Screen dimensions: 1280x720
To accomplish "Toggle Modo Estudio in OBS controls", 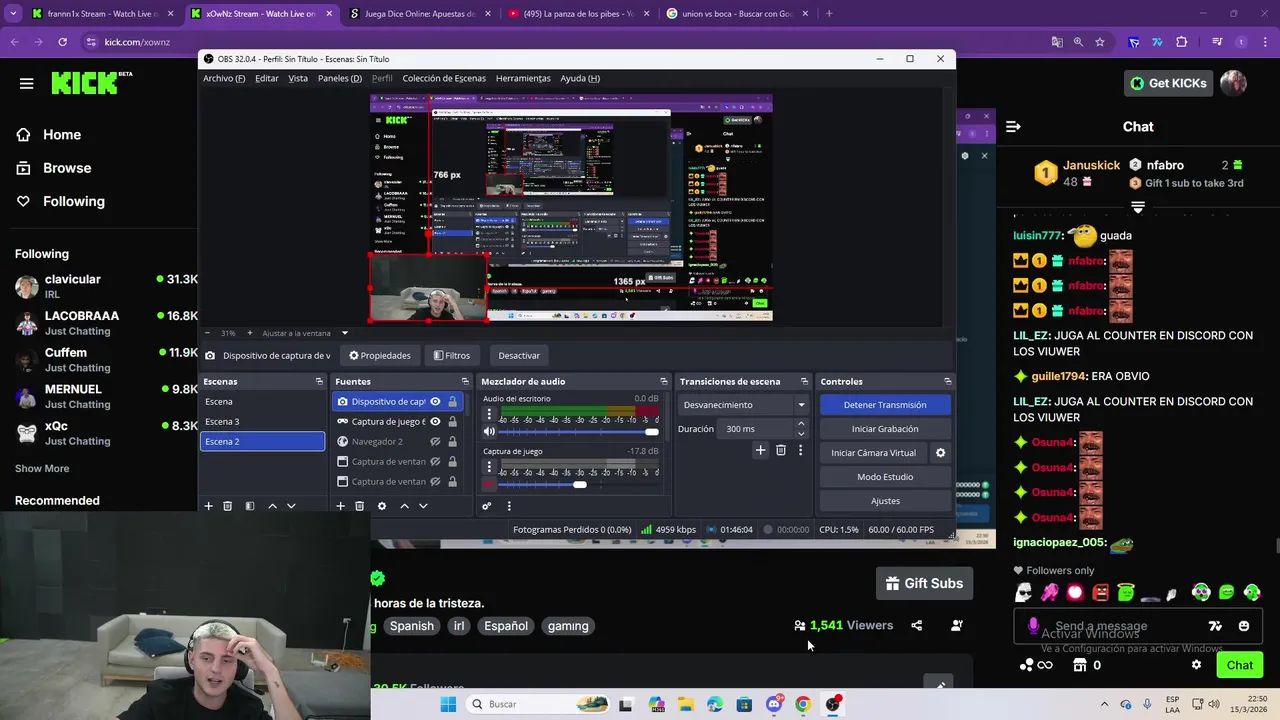I will pyautogui.click(x=885, y=477).
